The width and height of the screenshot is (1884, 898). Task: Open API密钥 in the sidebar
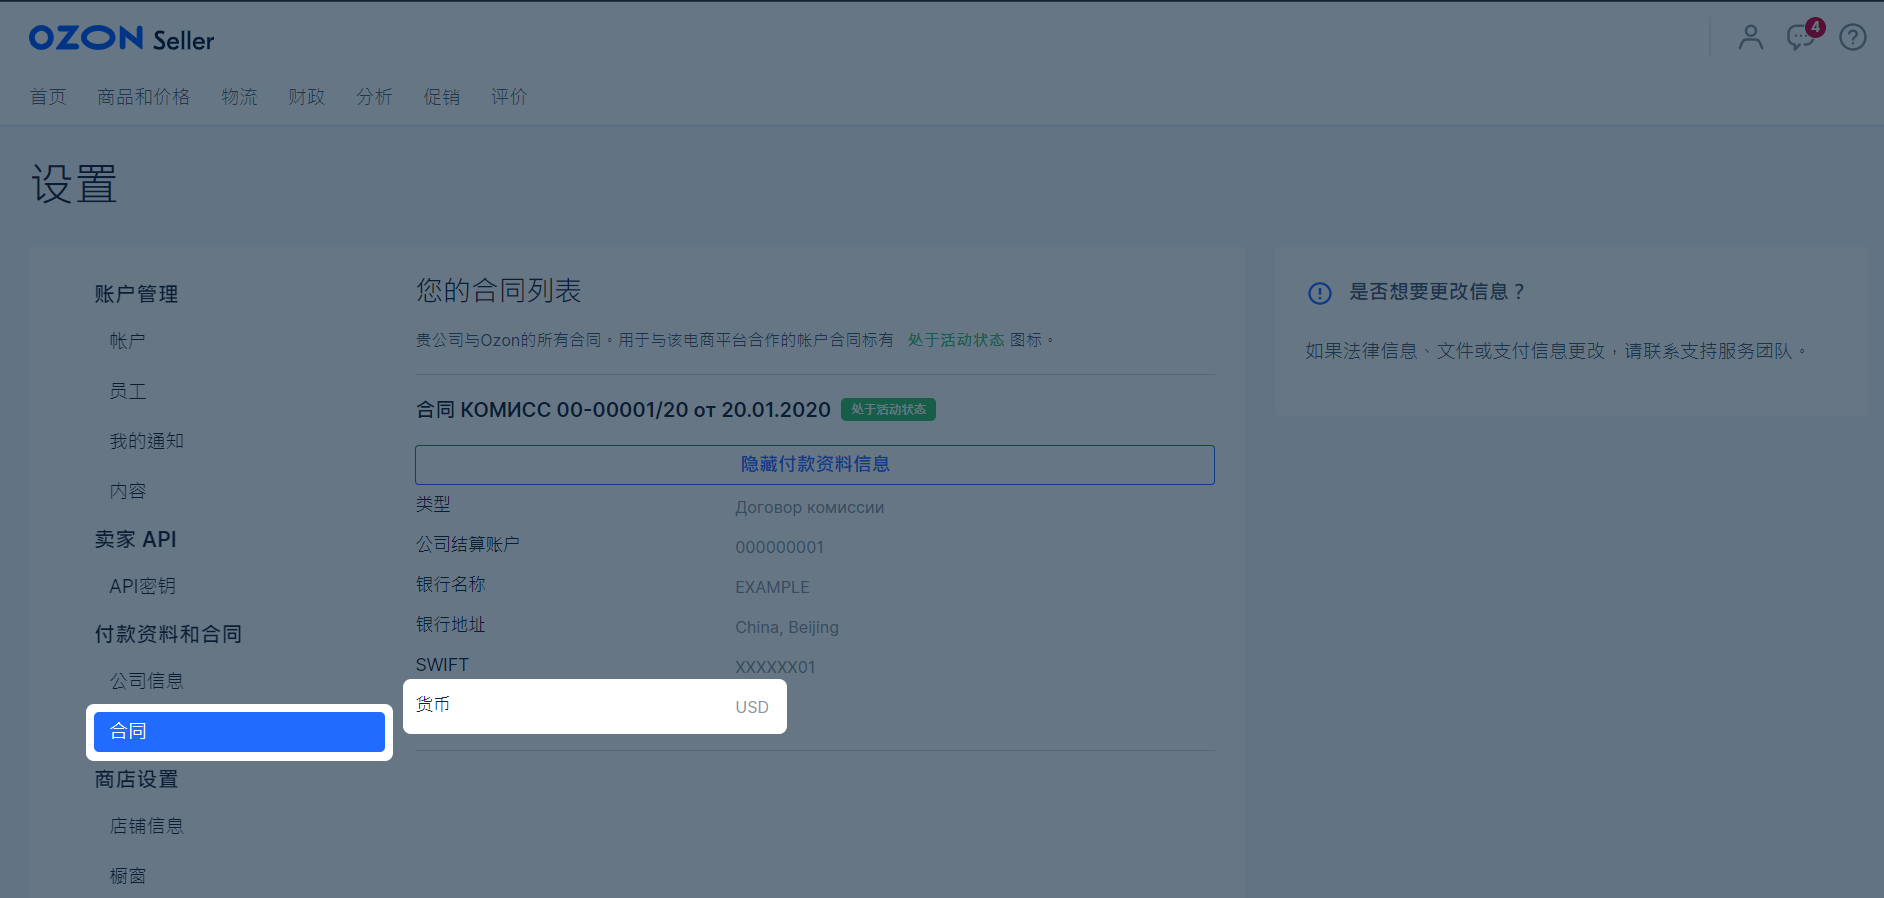[142, 586]
